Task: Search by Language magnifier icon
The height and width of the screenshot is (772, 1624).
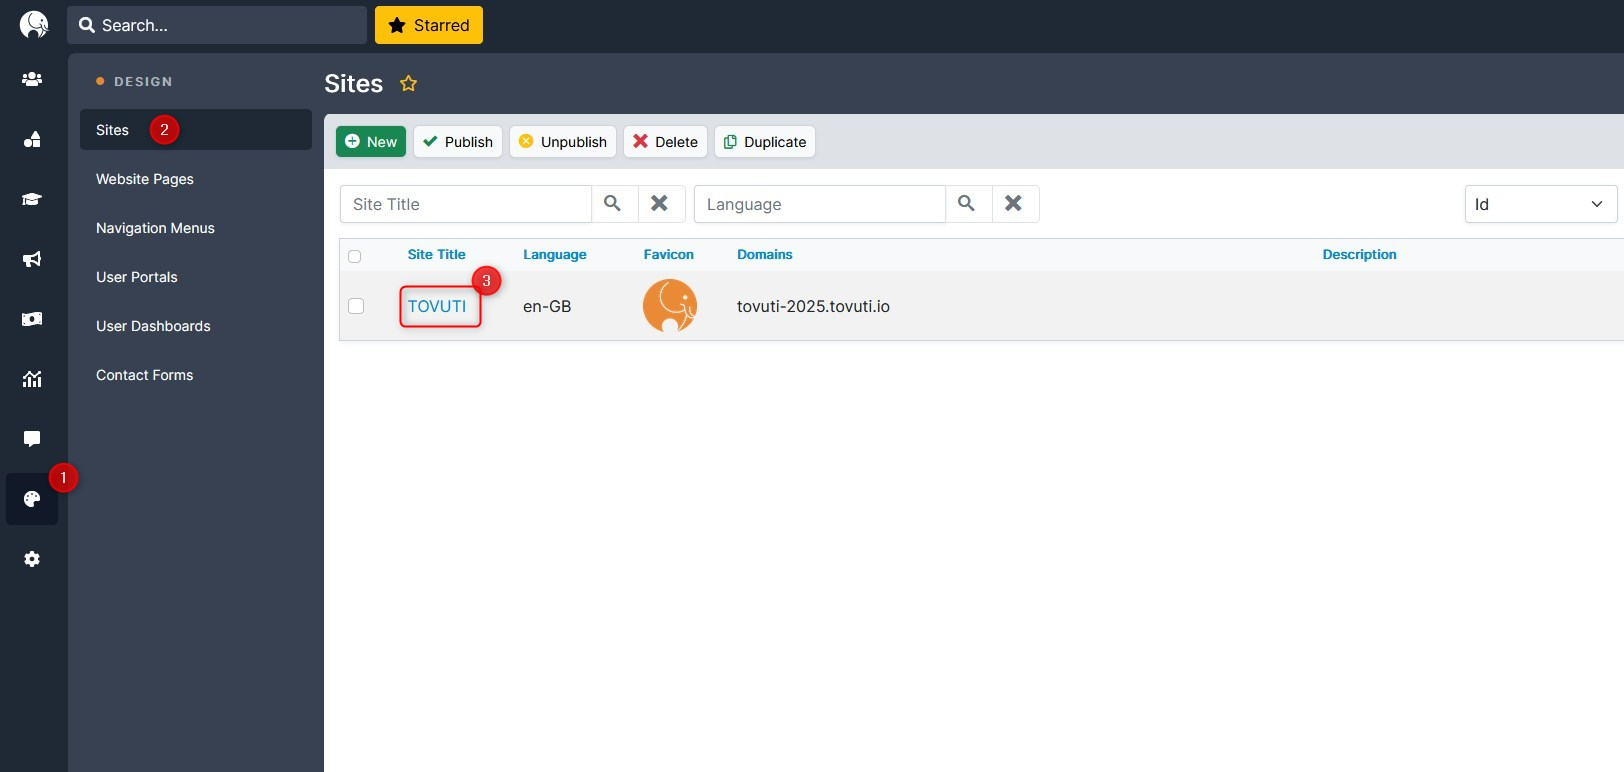Action: point(967,204)
